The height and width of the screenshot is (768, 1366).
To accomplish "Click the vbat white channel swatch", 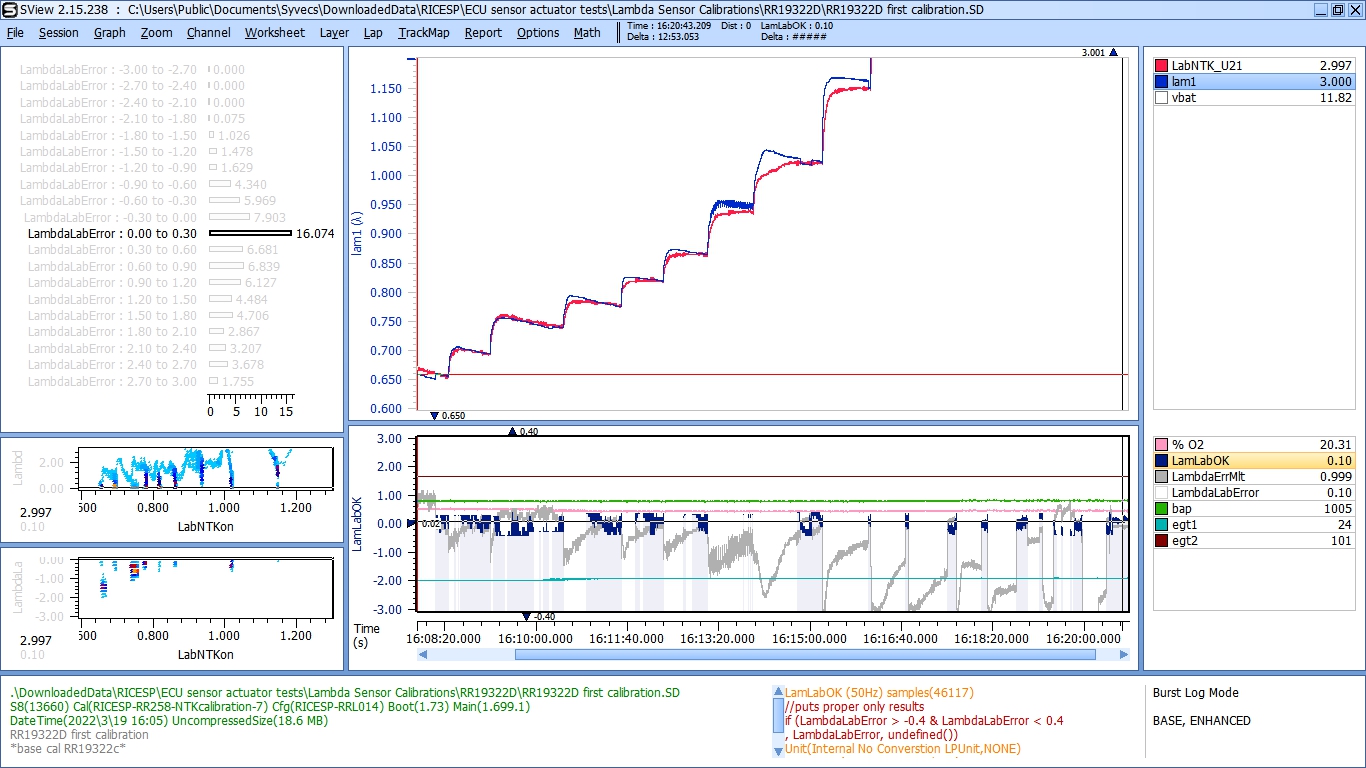I will coord(1161,98).
